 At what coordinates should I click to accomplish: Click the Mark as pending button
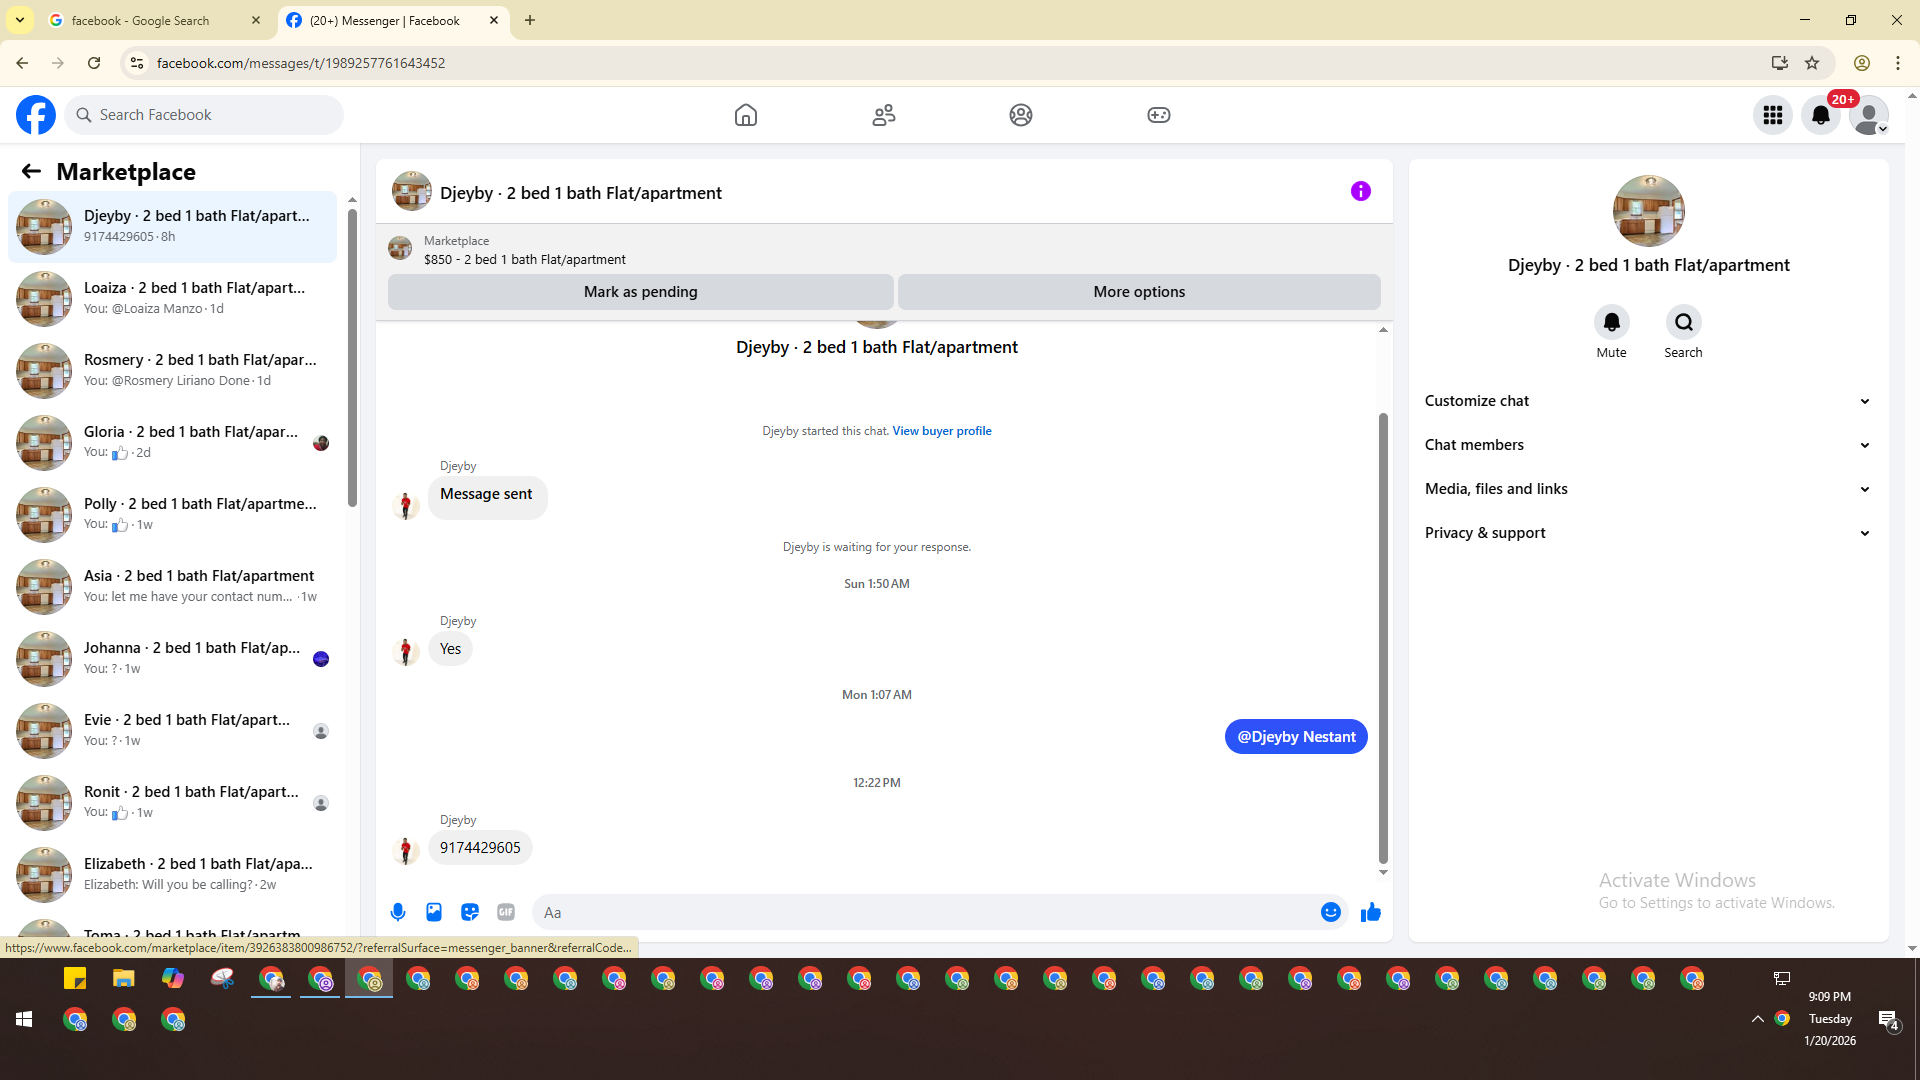(x=641, y=292)
